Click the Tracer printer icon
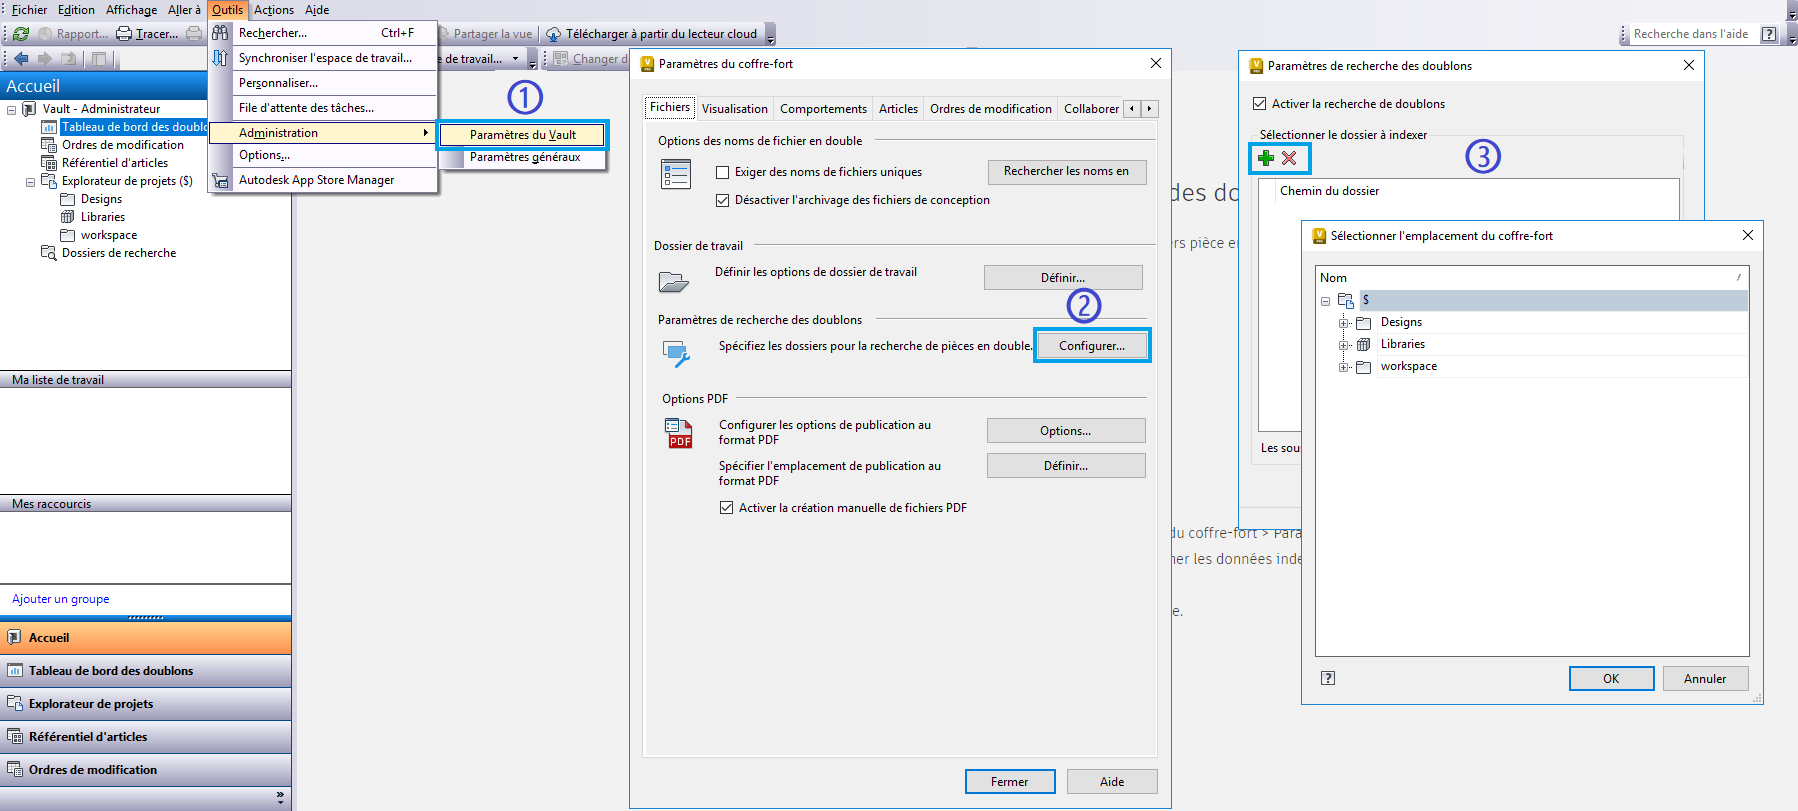Viewport: 1798px width, 811px height. click(x=124, y=34)
